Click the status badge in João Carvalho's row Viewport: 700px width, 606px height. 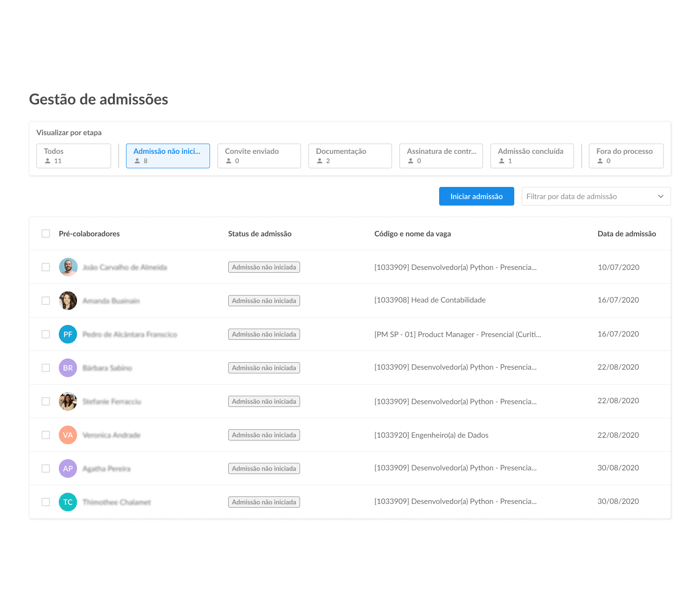(264, 267)
